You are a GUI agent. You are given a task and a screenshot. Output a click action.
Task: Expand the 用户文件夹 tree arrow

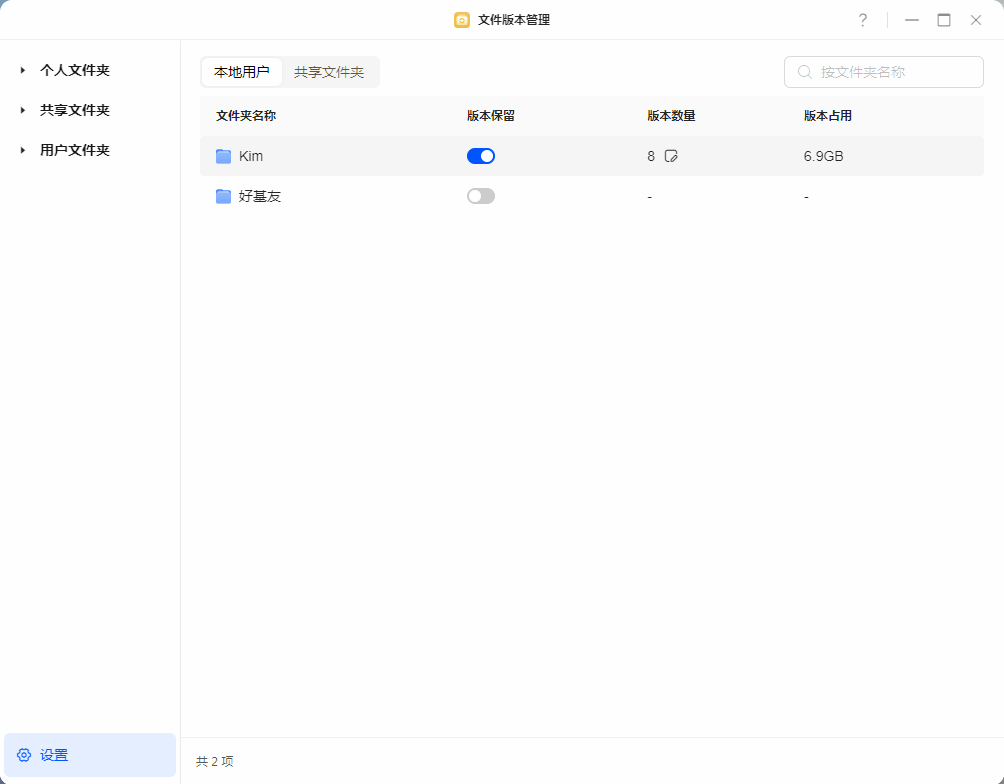[x=23, y=150]
